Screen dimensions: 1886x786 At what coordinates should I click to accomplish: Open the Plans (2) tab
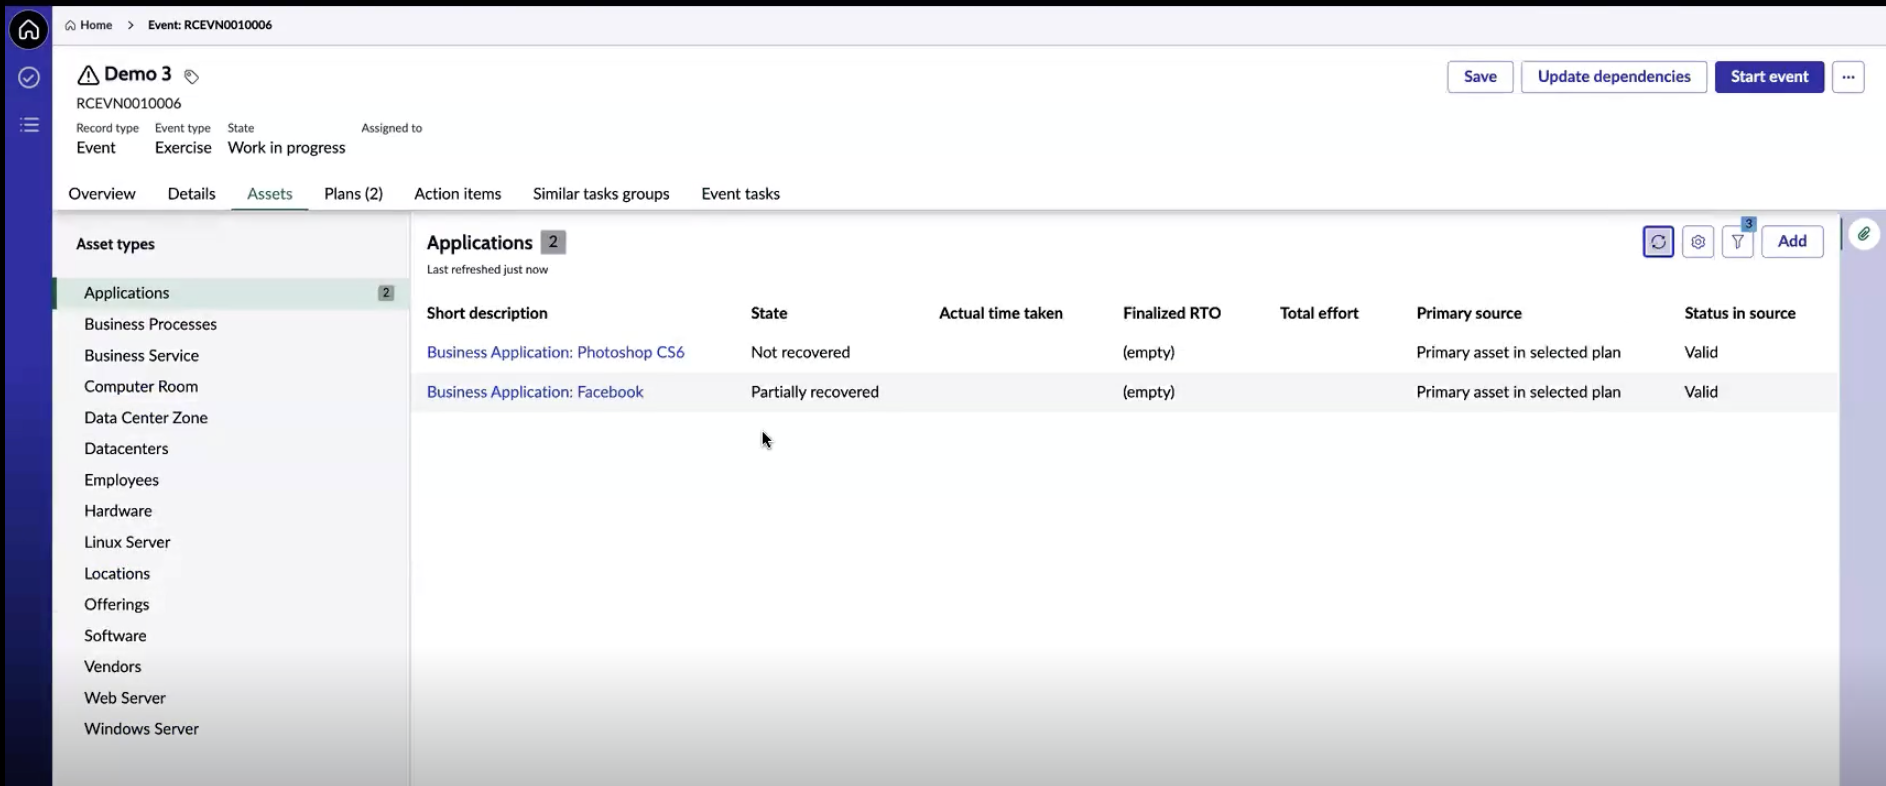[353, 194]
